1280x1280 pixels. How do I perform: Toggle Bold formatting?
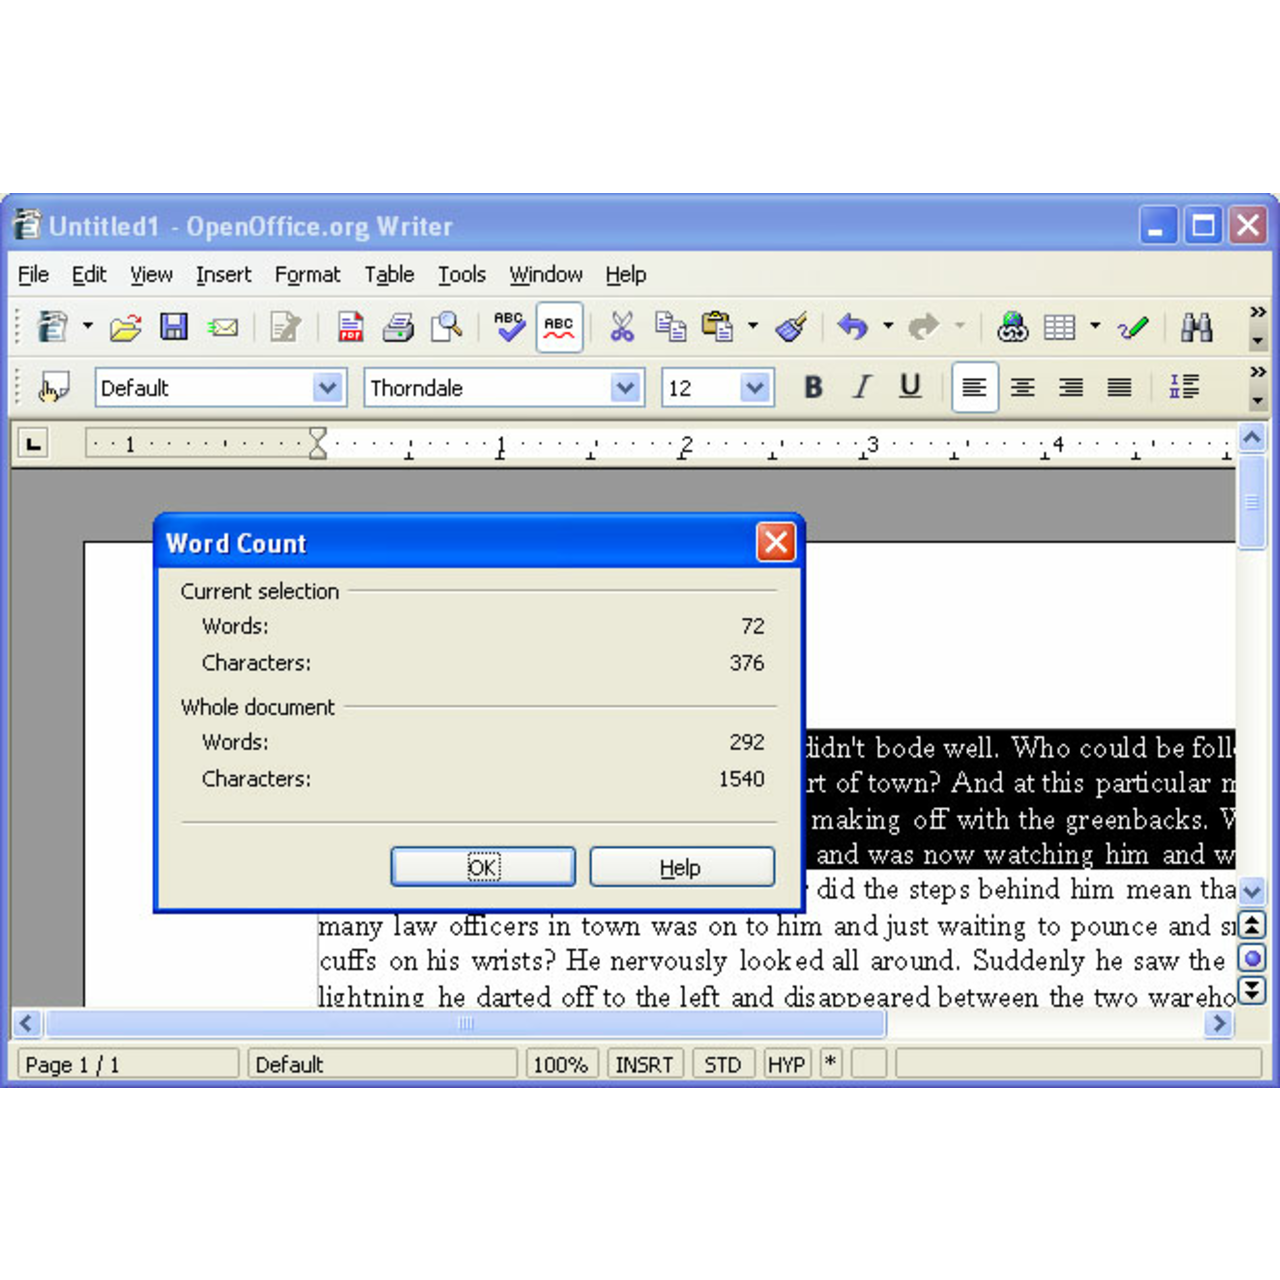click(814, 387)
